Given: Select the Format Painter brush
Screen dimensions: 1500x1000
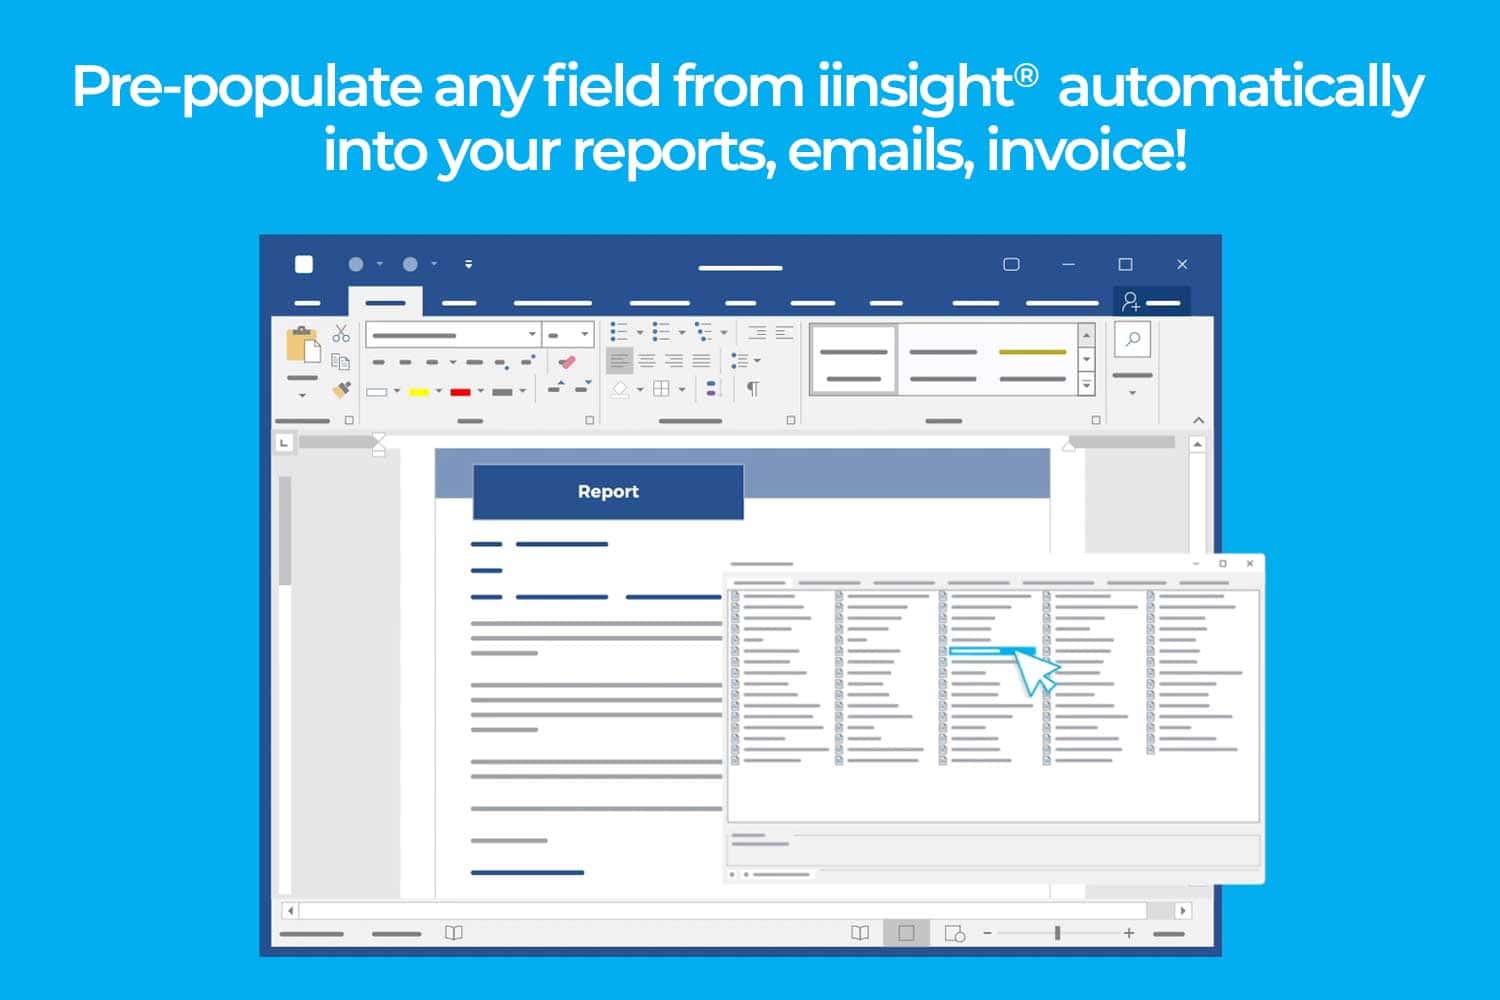Looking at the screenshot, I should (342, 388).
